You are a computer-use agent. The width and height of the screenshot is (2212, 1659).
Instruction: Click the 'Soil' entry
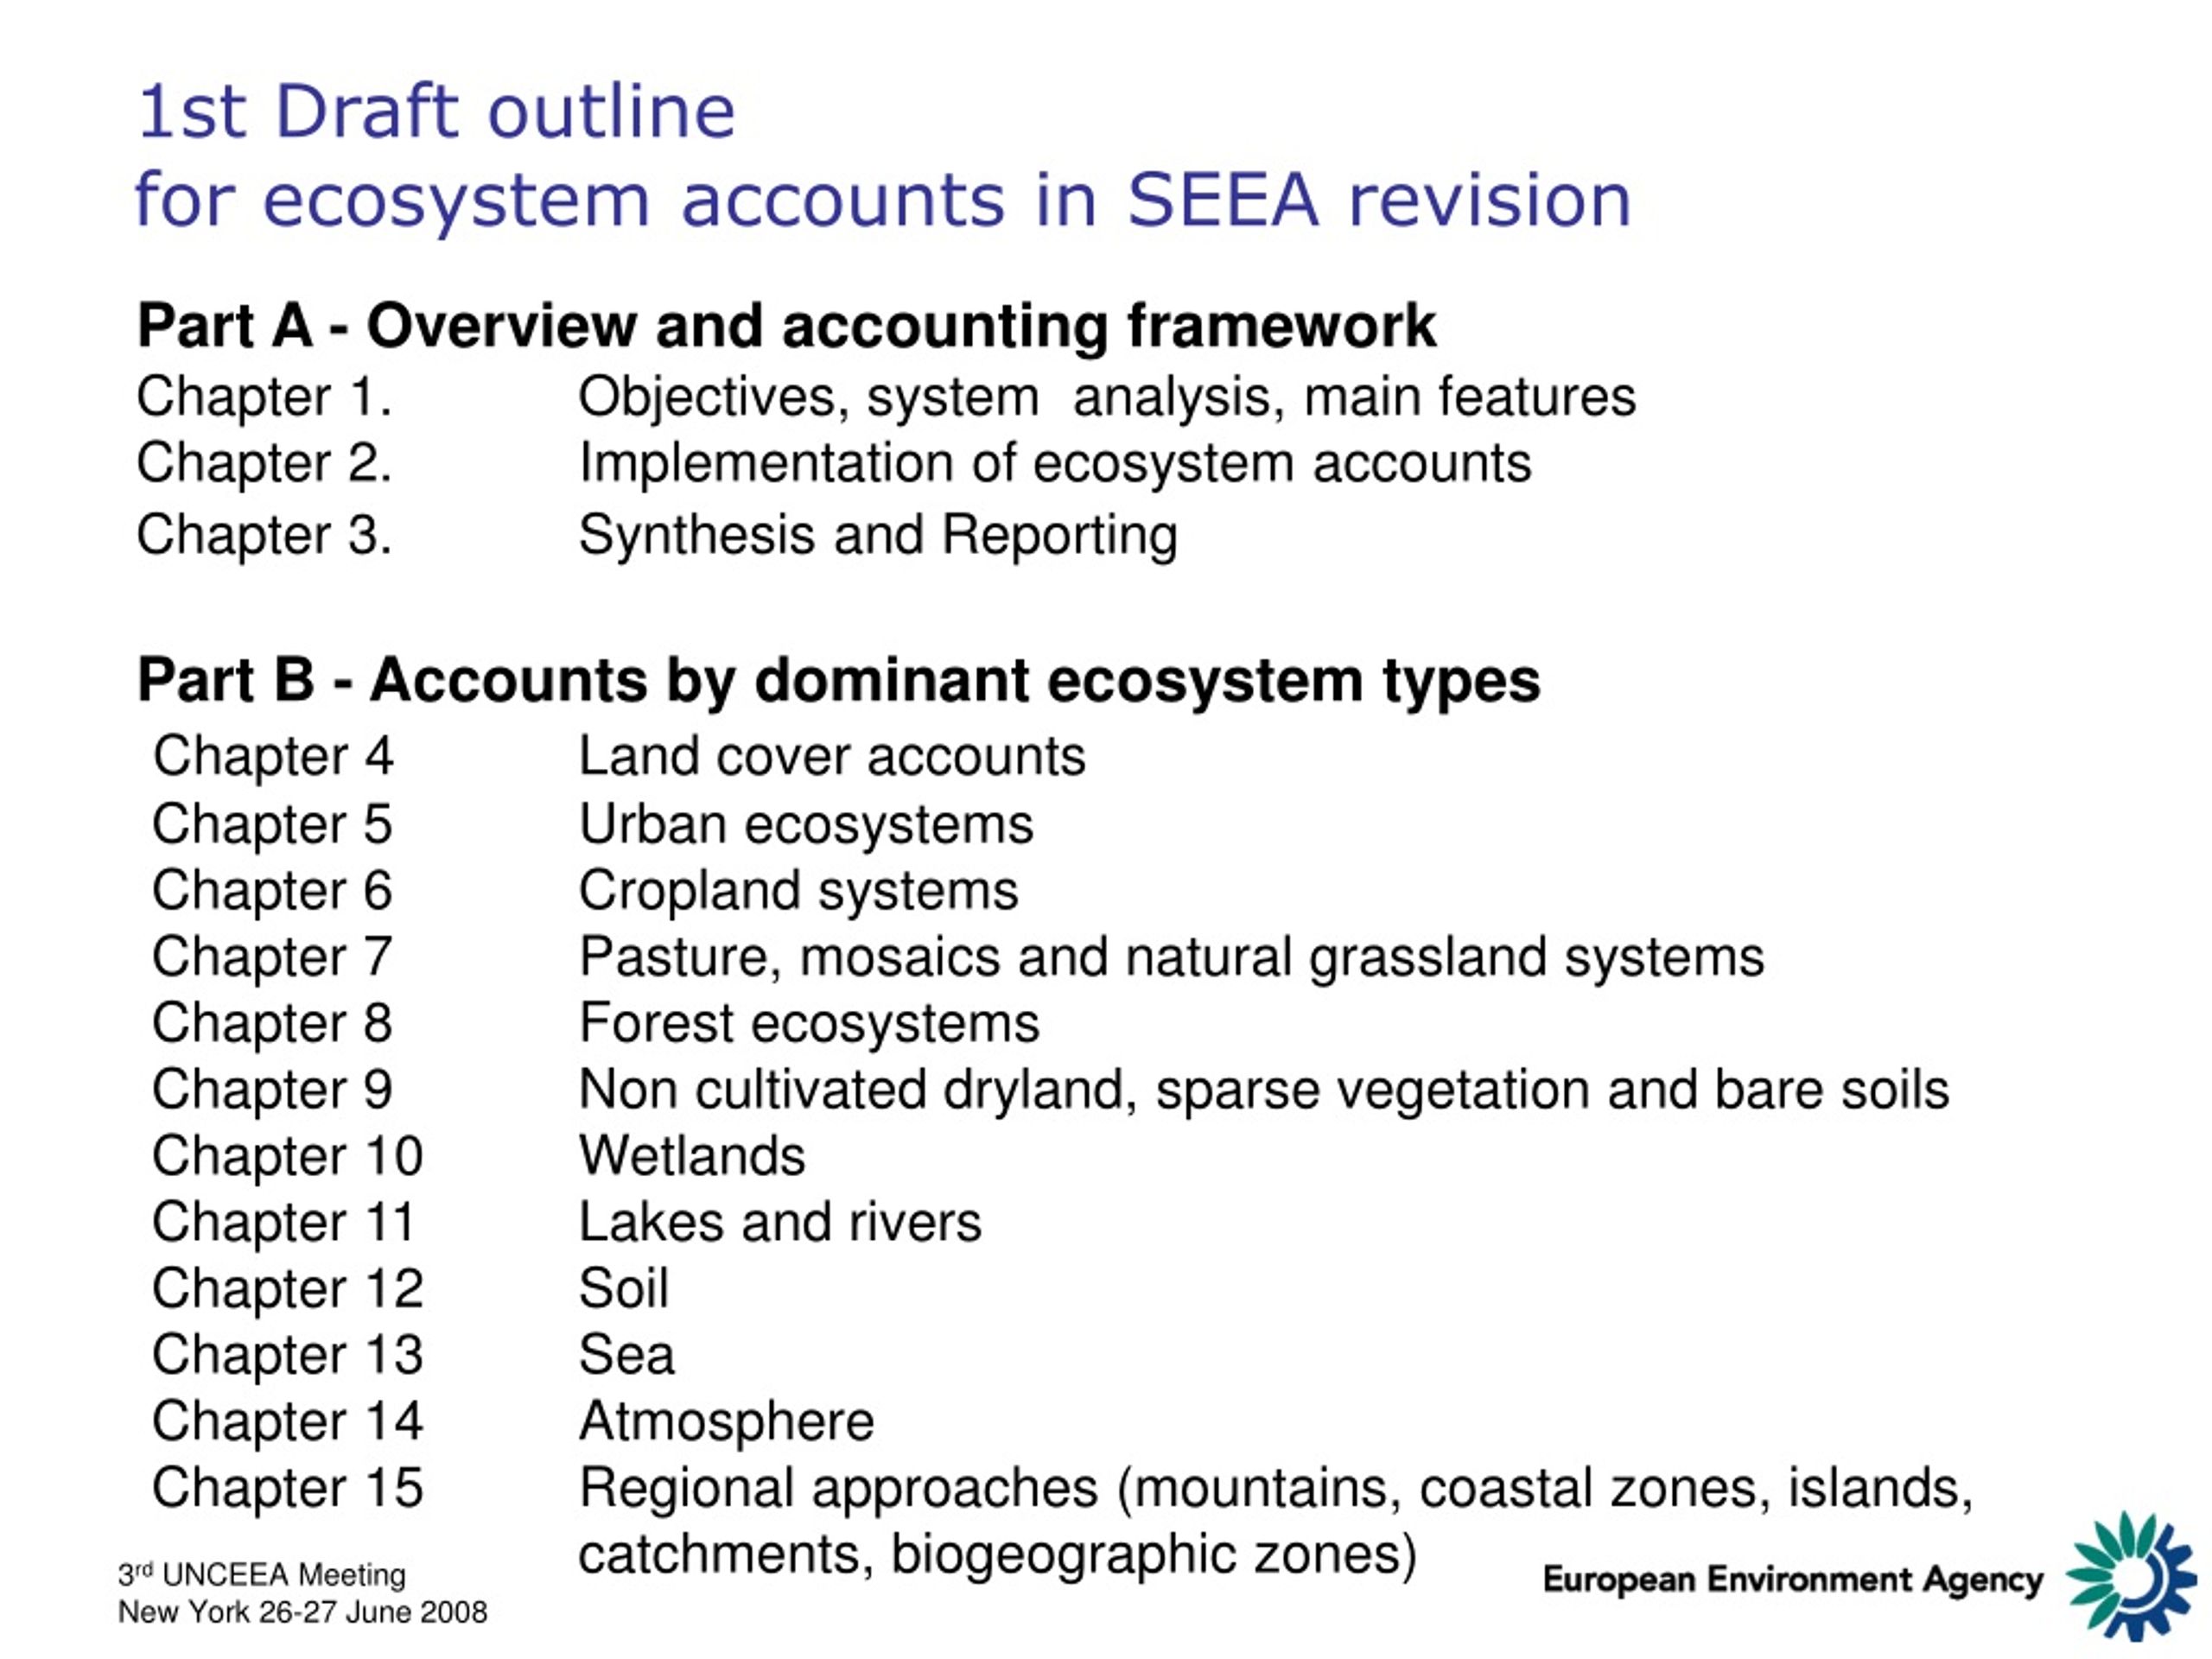[623, 1289]
